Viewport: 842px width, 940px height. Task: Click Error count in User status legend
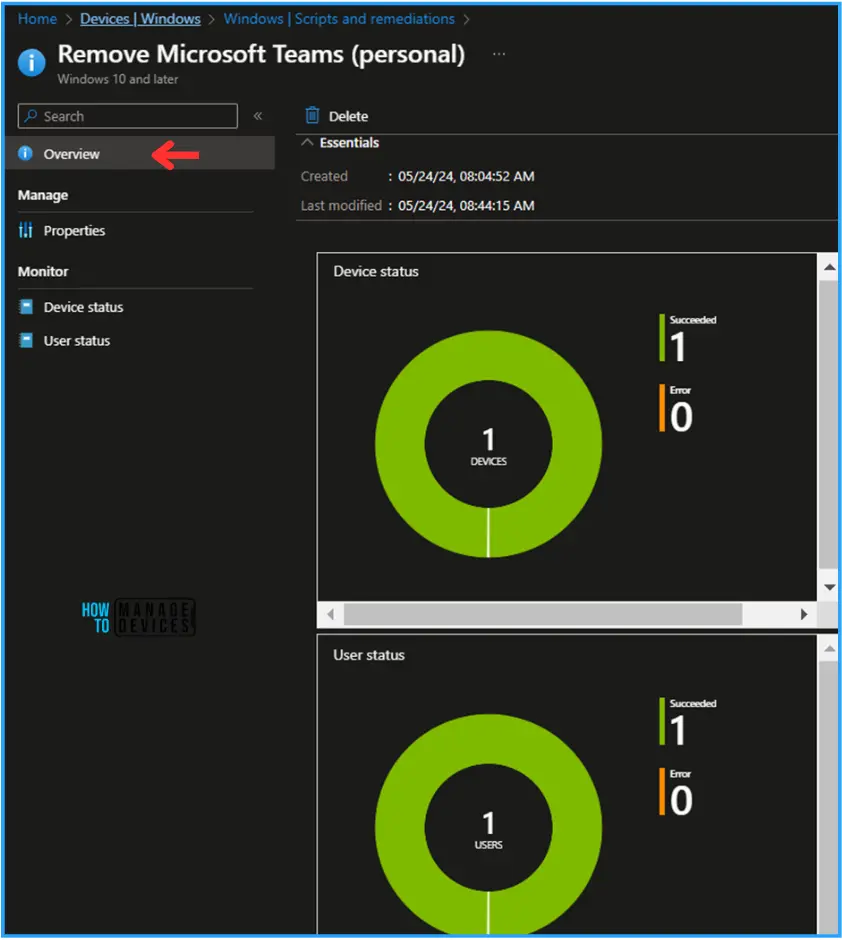(x=681, y=800)
